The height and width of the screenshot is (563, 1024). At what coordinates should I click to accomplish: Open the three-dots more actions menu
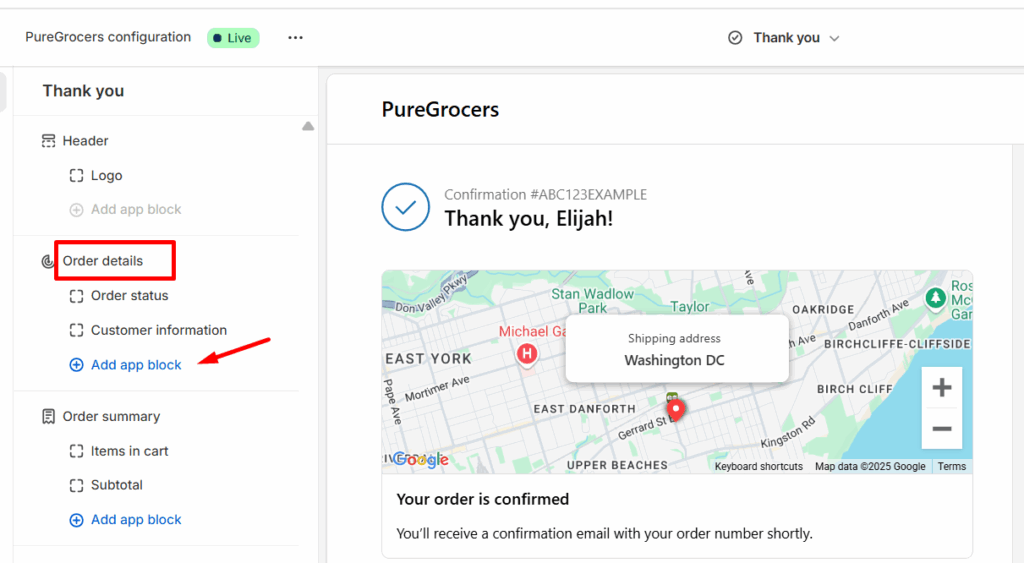295,38
